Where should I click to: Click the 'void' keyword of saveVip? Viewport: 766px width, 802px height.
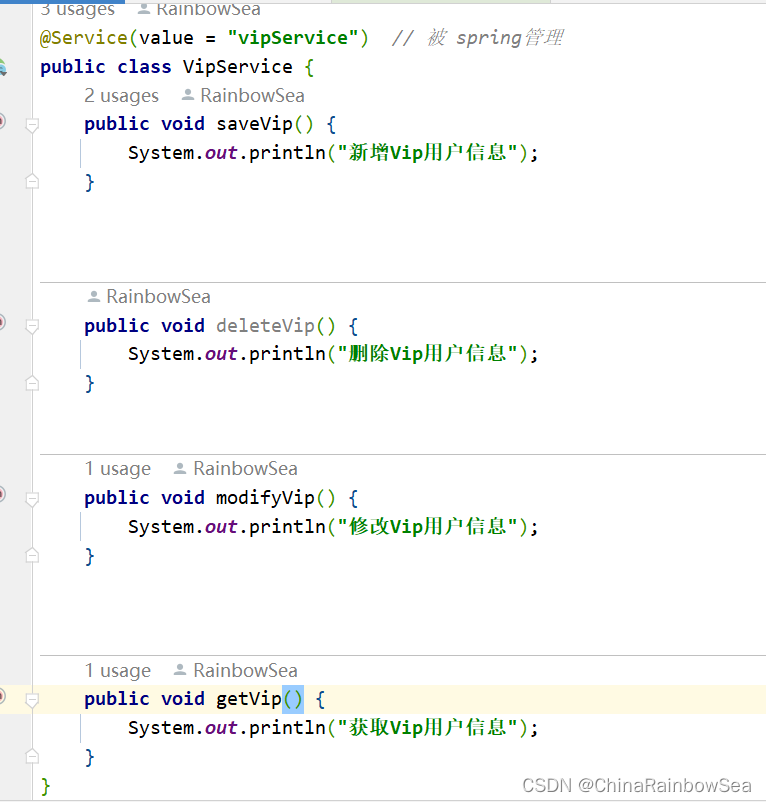coord(183,124)
